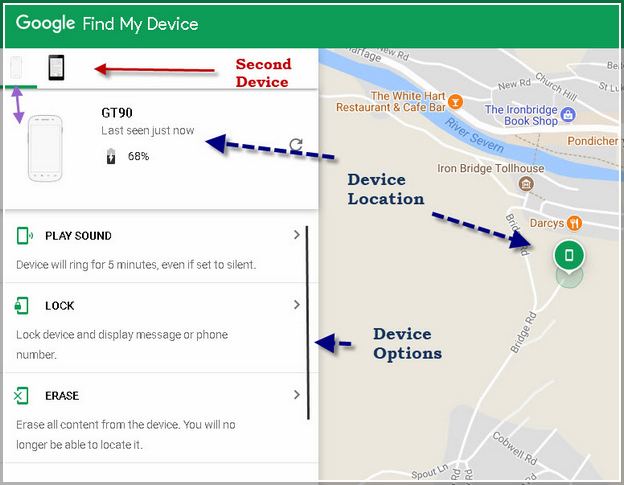Expand Lock via its chevron arrow
The height and width of the screenshot is (485, 624).
point(296,305)
